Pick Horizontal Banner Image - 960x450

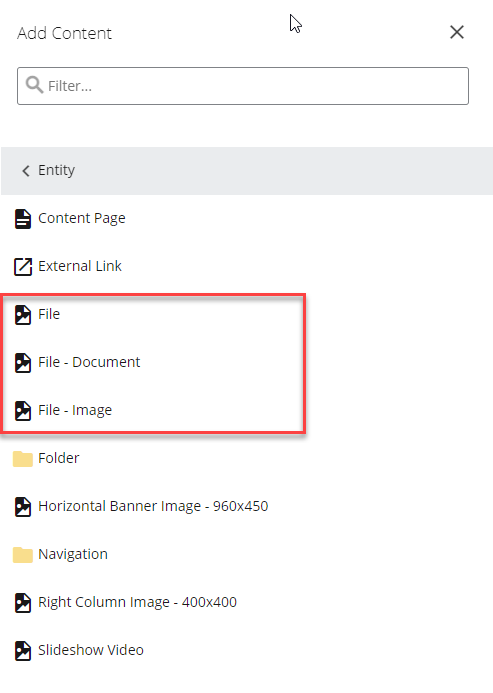pyautogui.click(x=153, y=506)
